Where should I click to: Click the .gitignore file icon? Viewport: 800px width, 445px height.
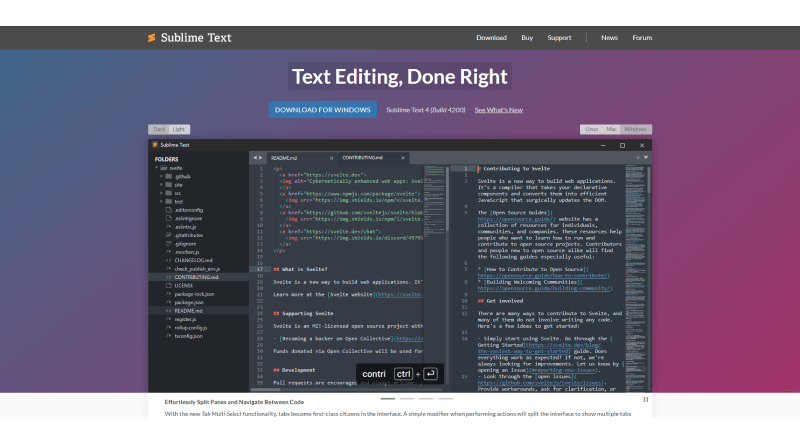(168, 243)
